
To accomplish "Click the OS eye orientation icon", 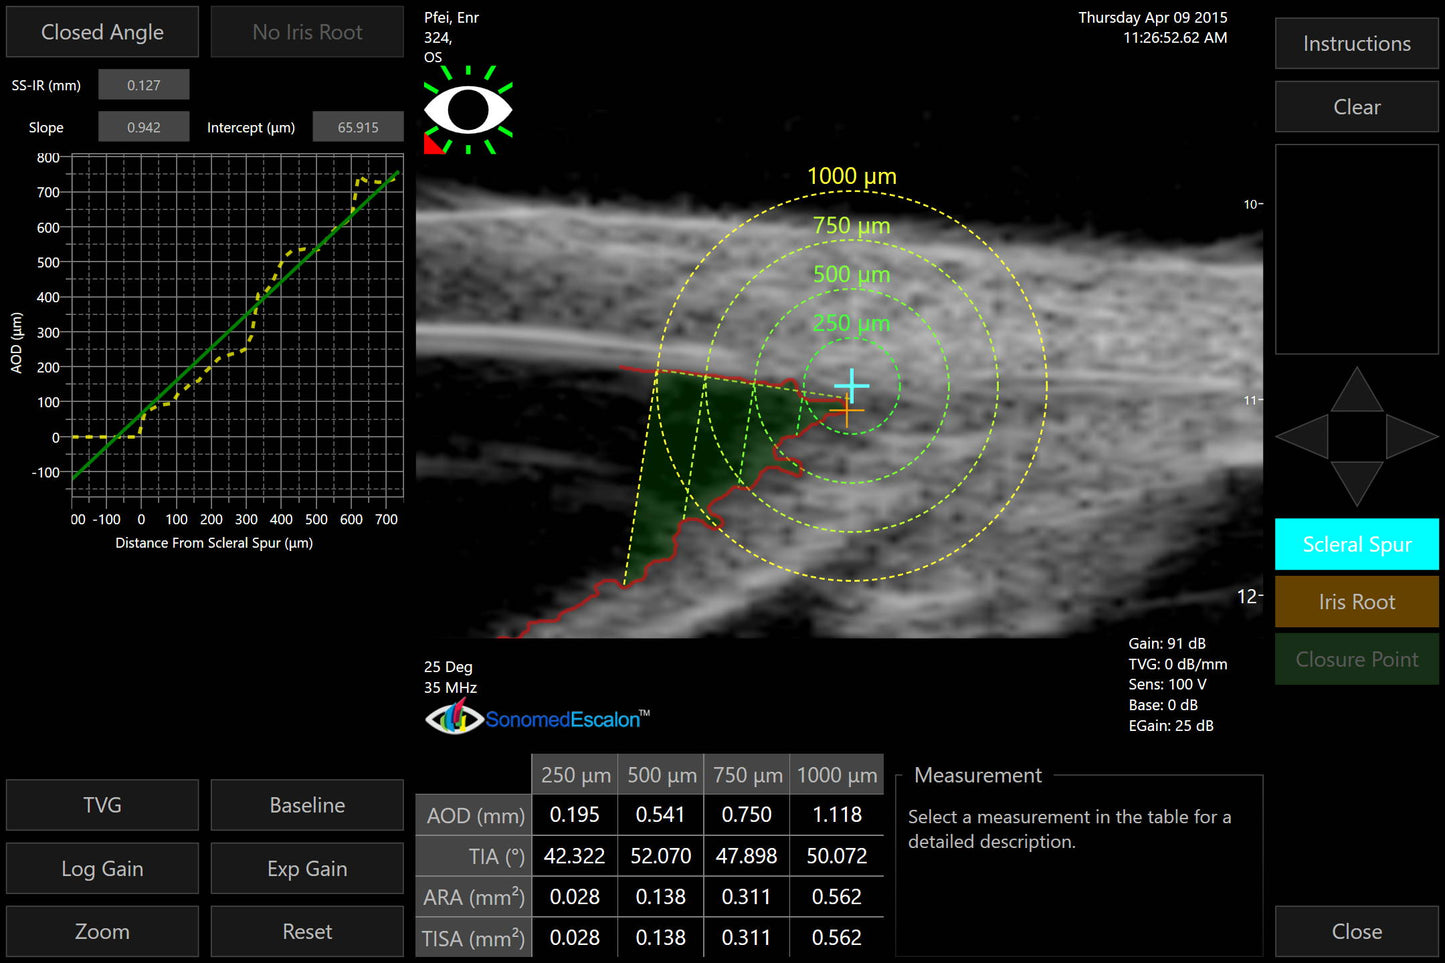I will click(x=468, y=108).
